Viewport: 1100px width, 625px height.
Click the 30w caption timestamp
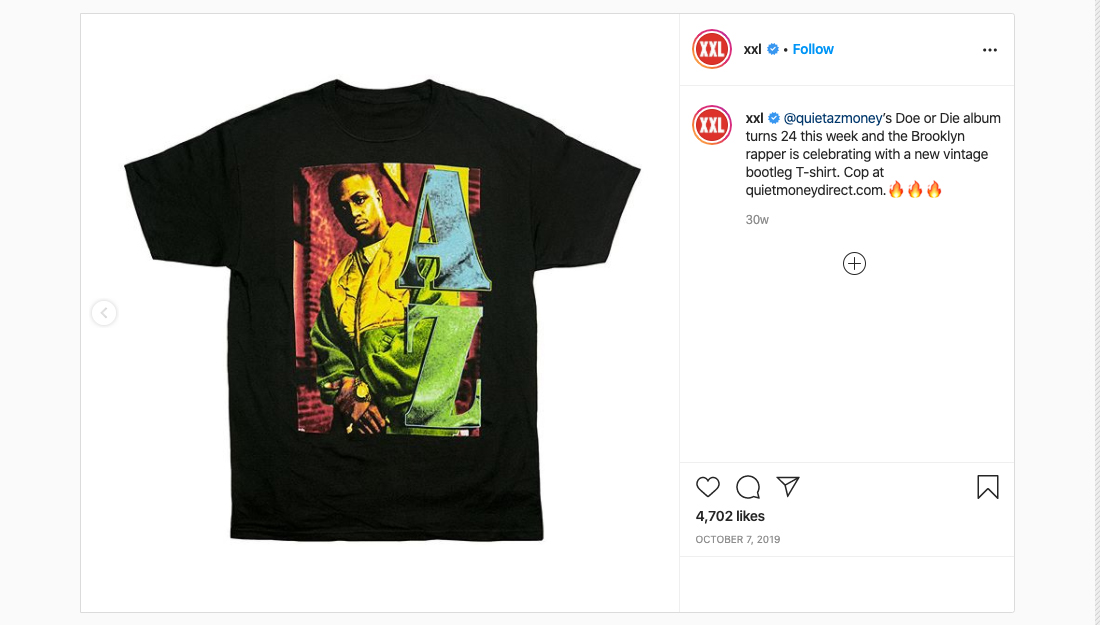pyautogui.click(x=757, y=220)
